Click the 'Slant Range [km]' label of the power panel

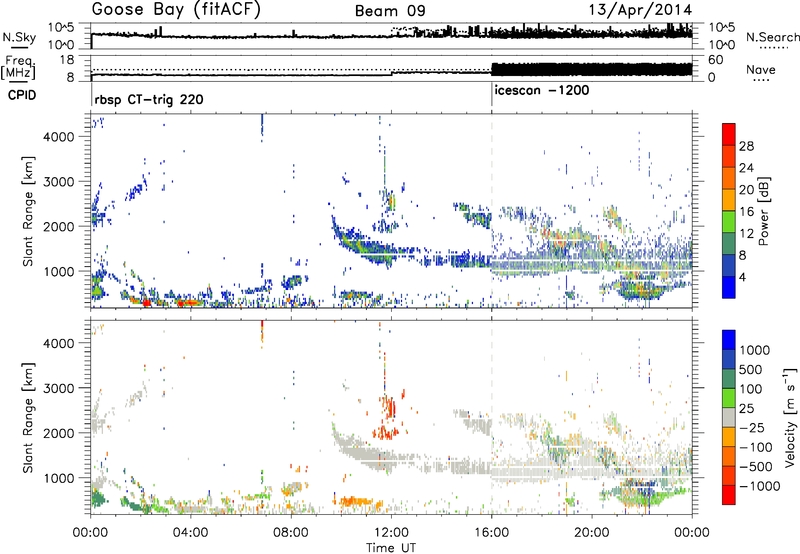[28, 211]
